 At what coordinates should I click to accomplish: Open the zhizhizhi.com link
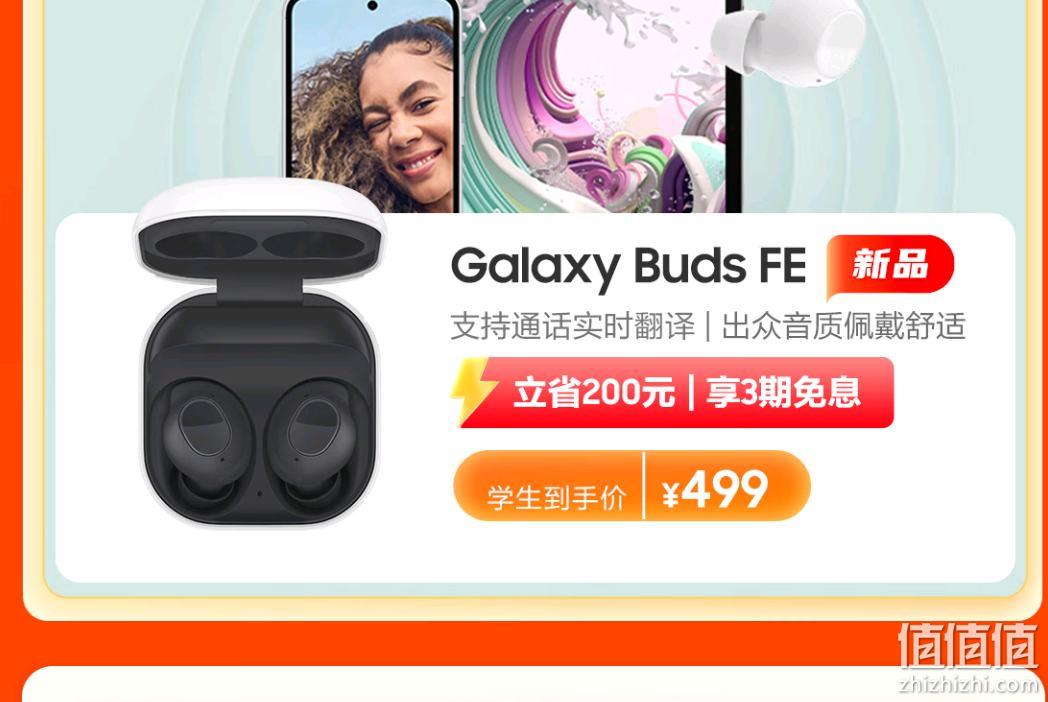click(x=971, y=685)
